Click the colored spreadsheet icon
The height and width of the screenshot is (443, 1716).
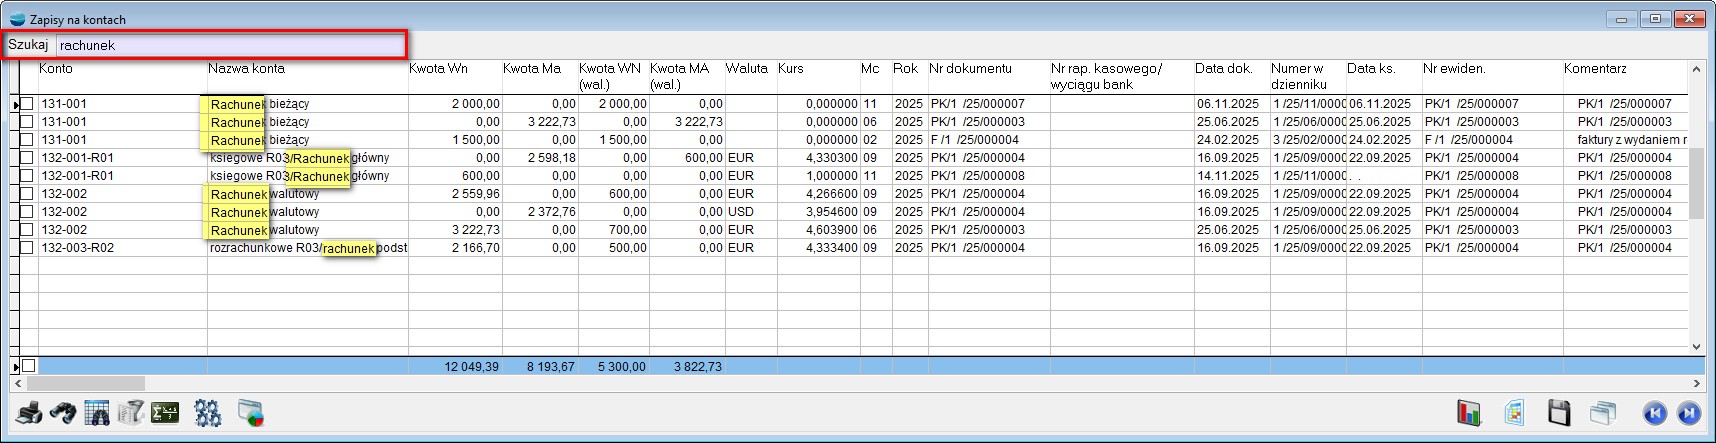coord(1514,413)
